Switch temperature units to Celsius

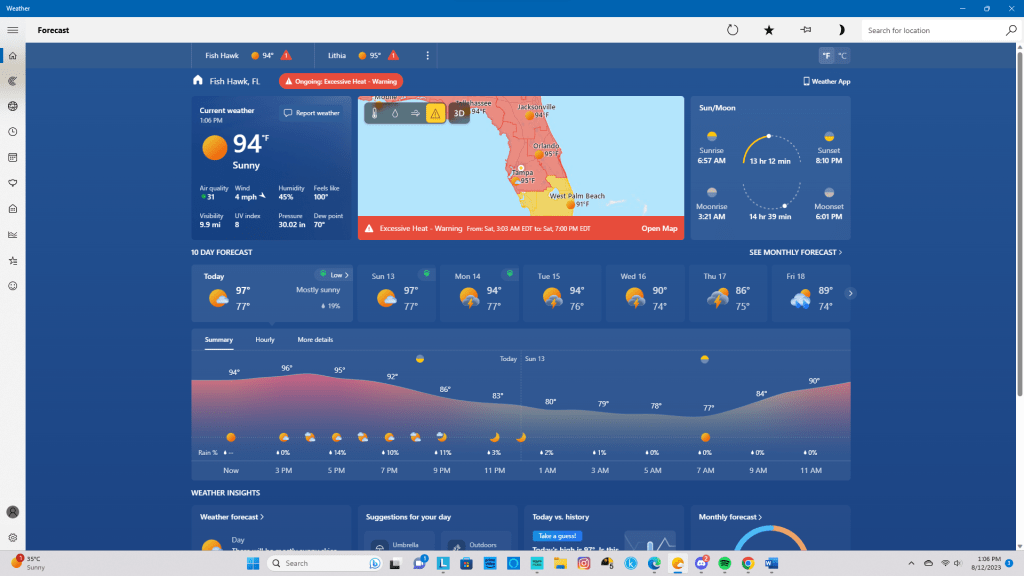click(842, 56)
